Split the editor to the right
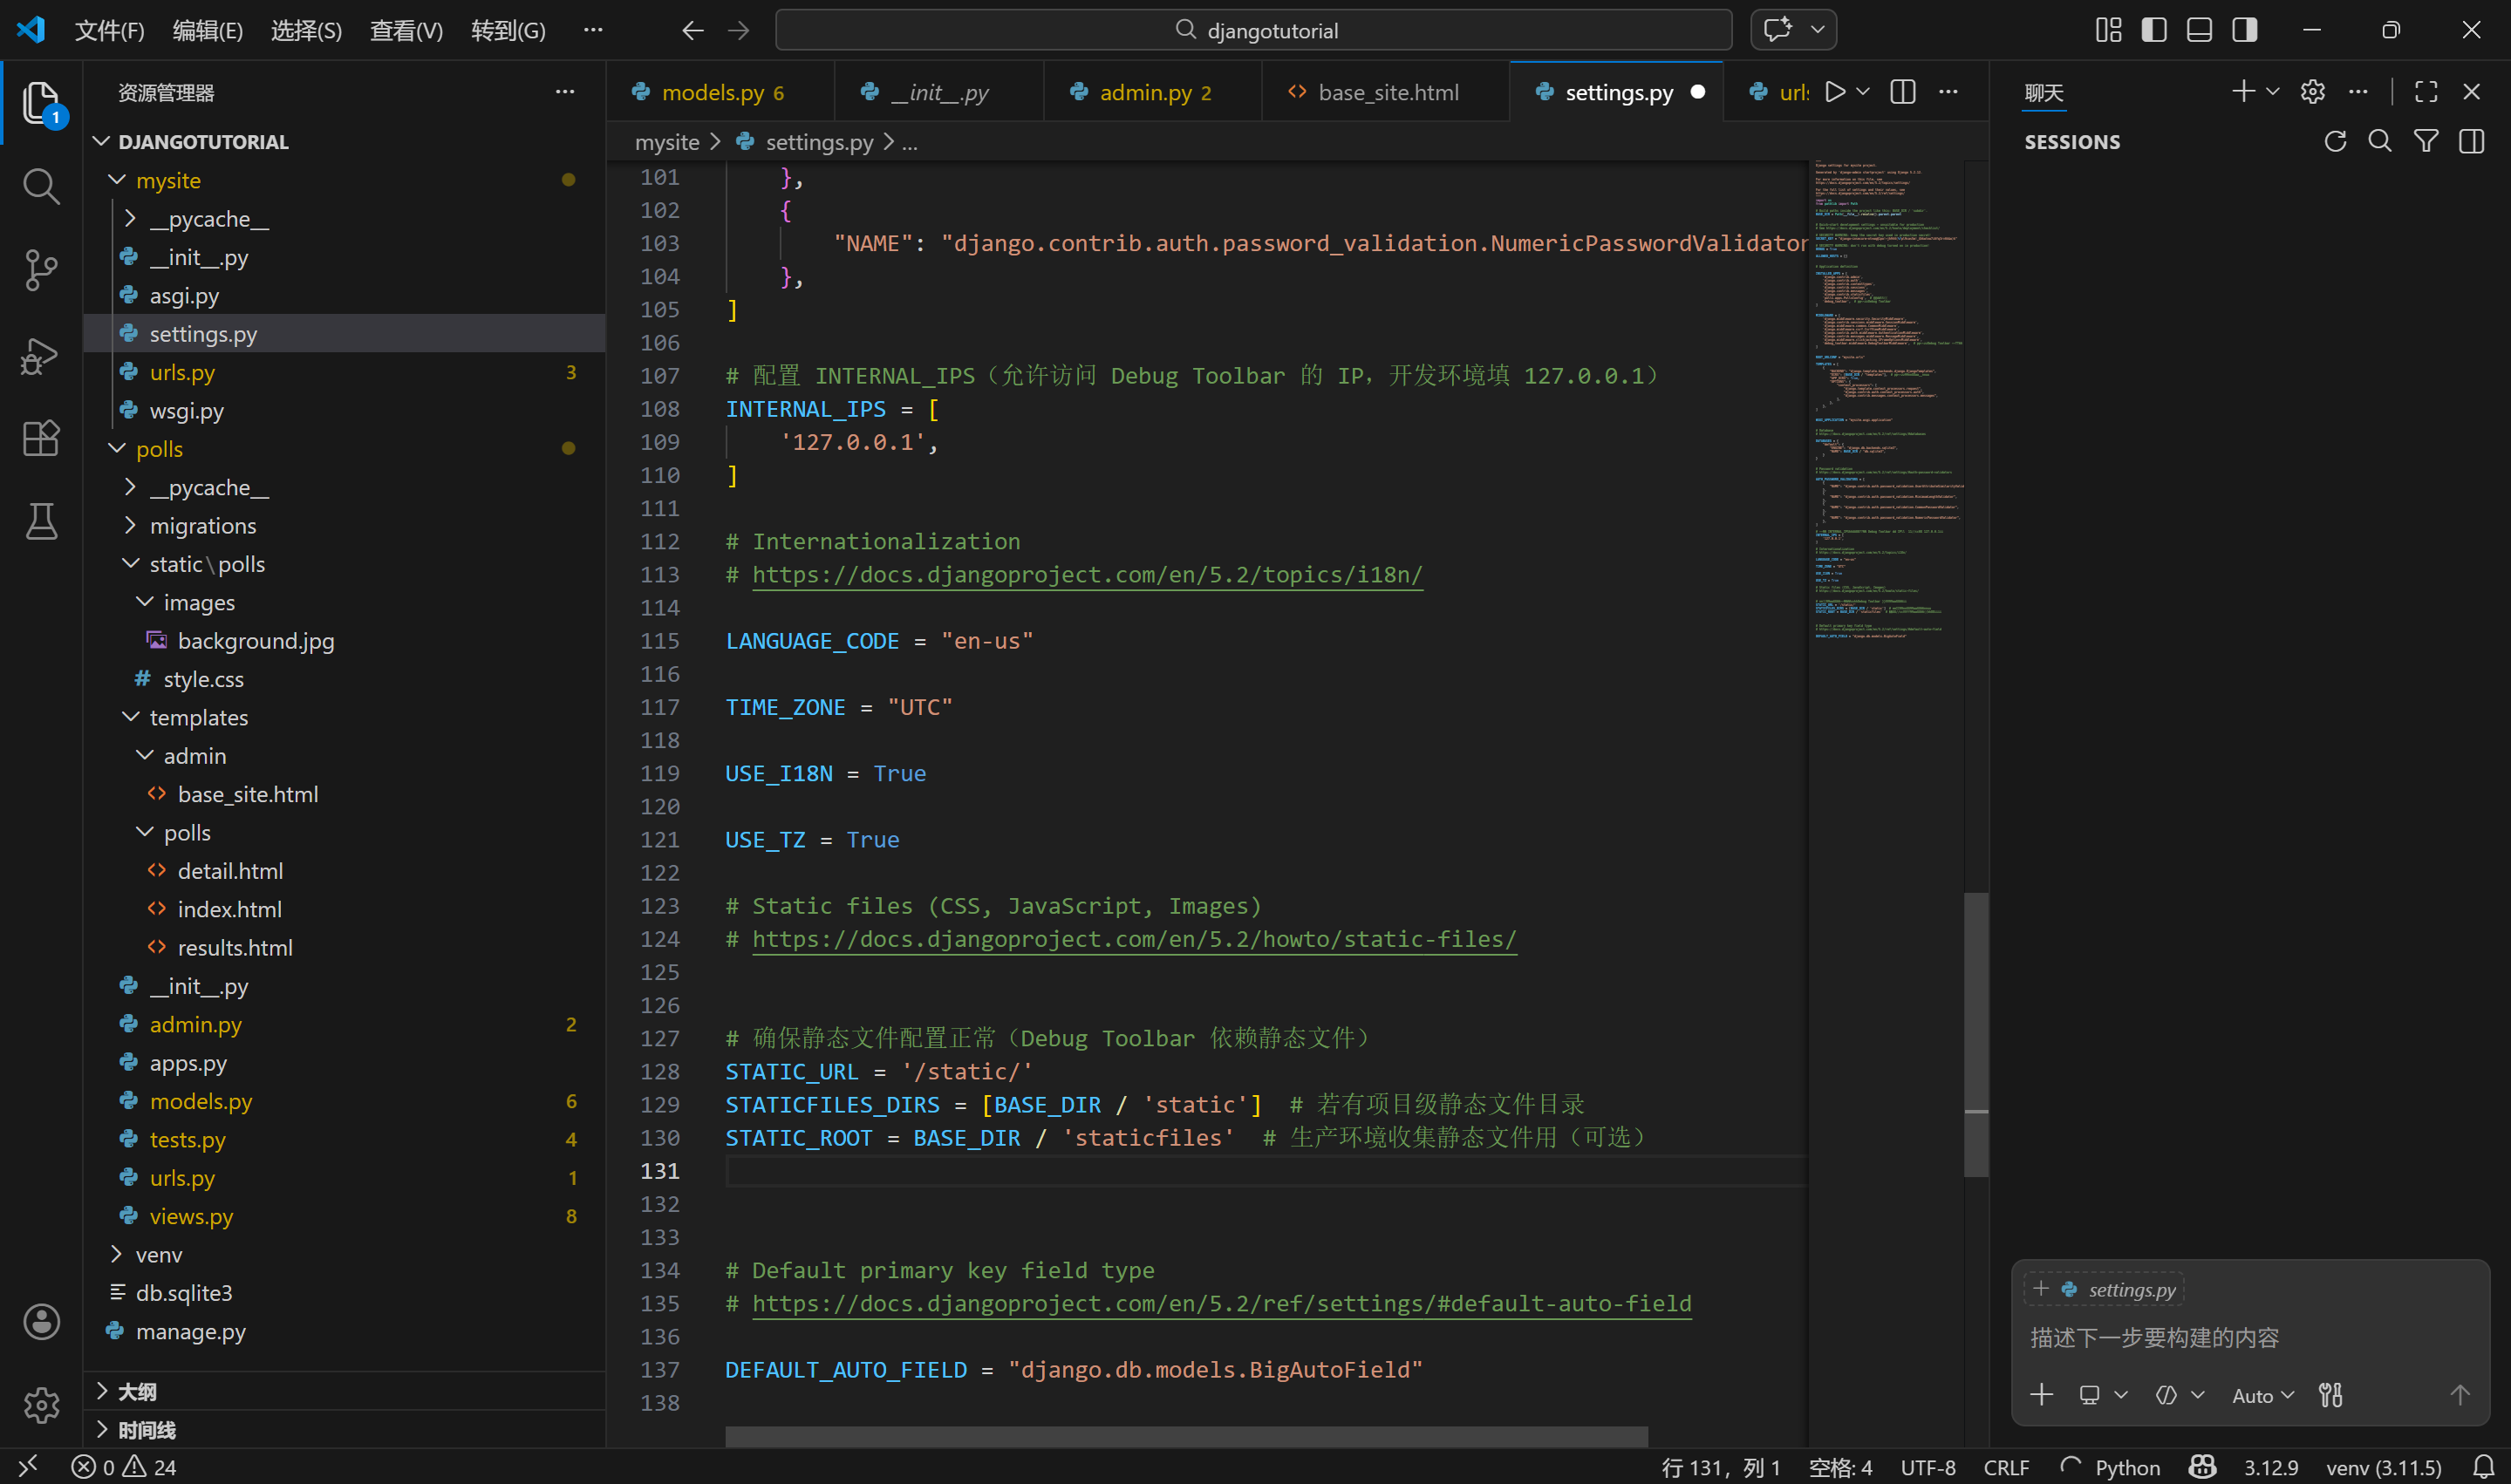Viewport: 2511px width, 1484px height. (1903, 92)
